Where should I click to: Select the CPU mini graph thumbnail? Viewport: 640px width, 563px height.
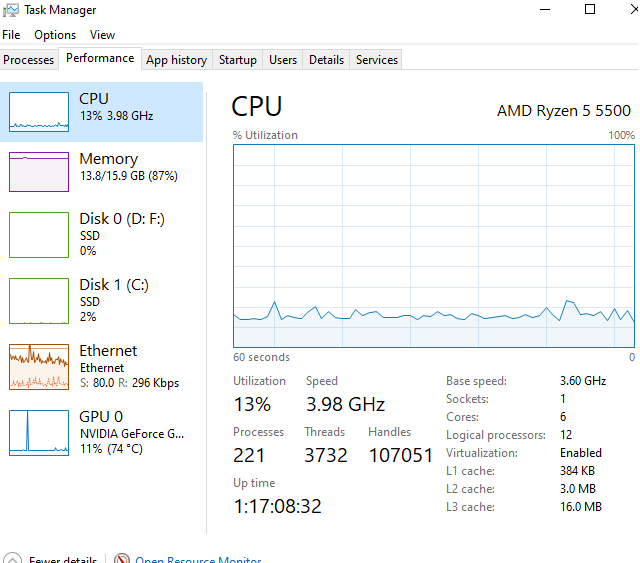tap(39, 111)
